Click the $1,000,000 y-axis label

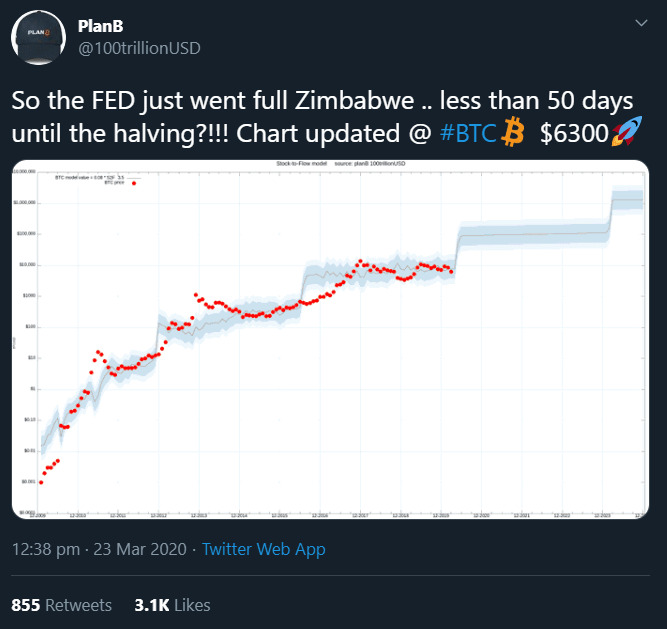click(x=25, y=202)
